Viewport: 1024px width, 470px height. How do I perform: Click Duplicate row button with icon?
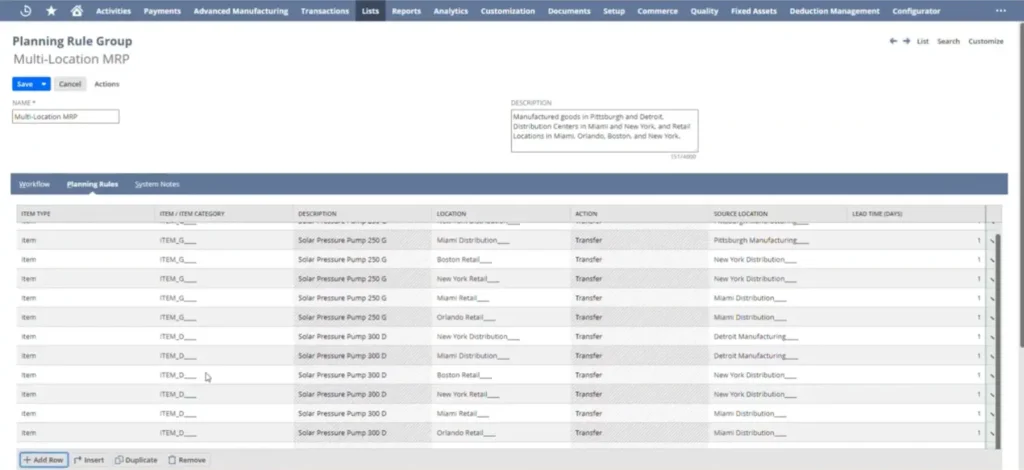(x=136, y=460)
